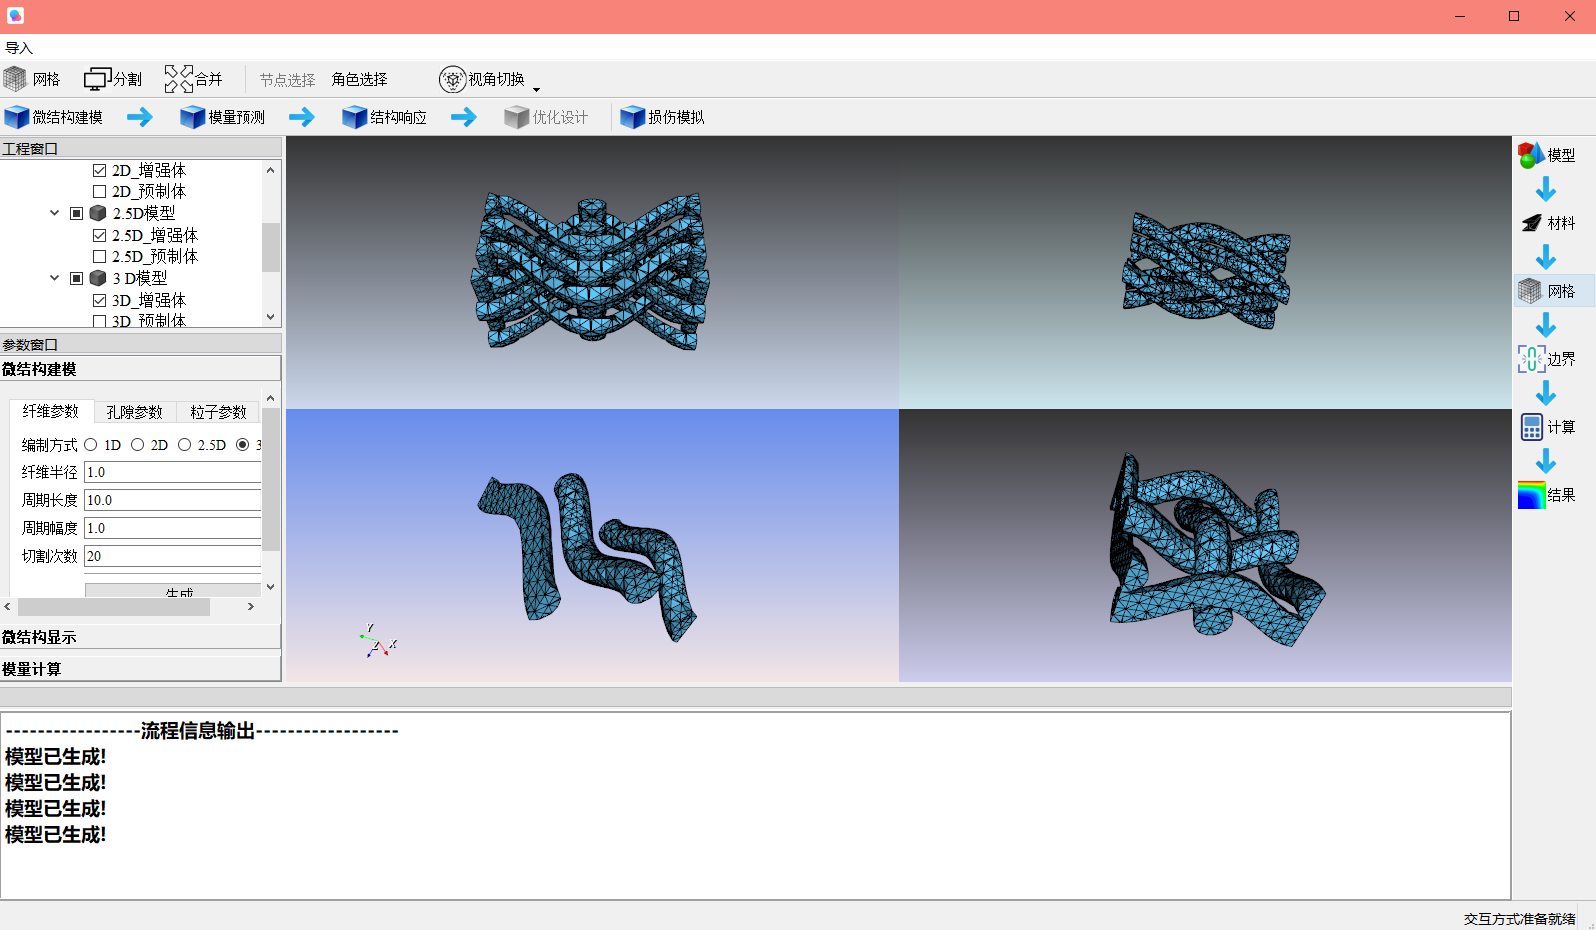Screen dimensions: 1596x930
Task: Open the 优化设计 workflow step
Action: [x=547, y=117]
